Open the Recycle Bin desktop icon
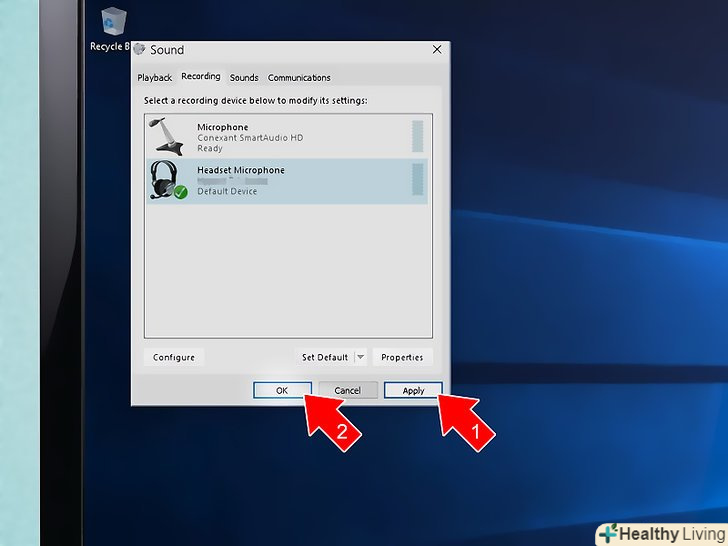This screenshot has height=546, width=728. 111,29
